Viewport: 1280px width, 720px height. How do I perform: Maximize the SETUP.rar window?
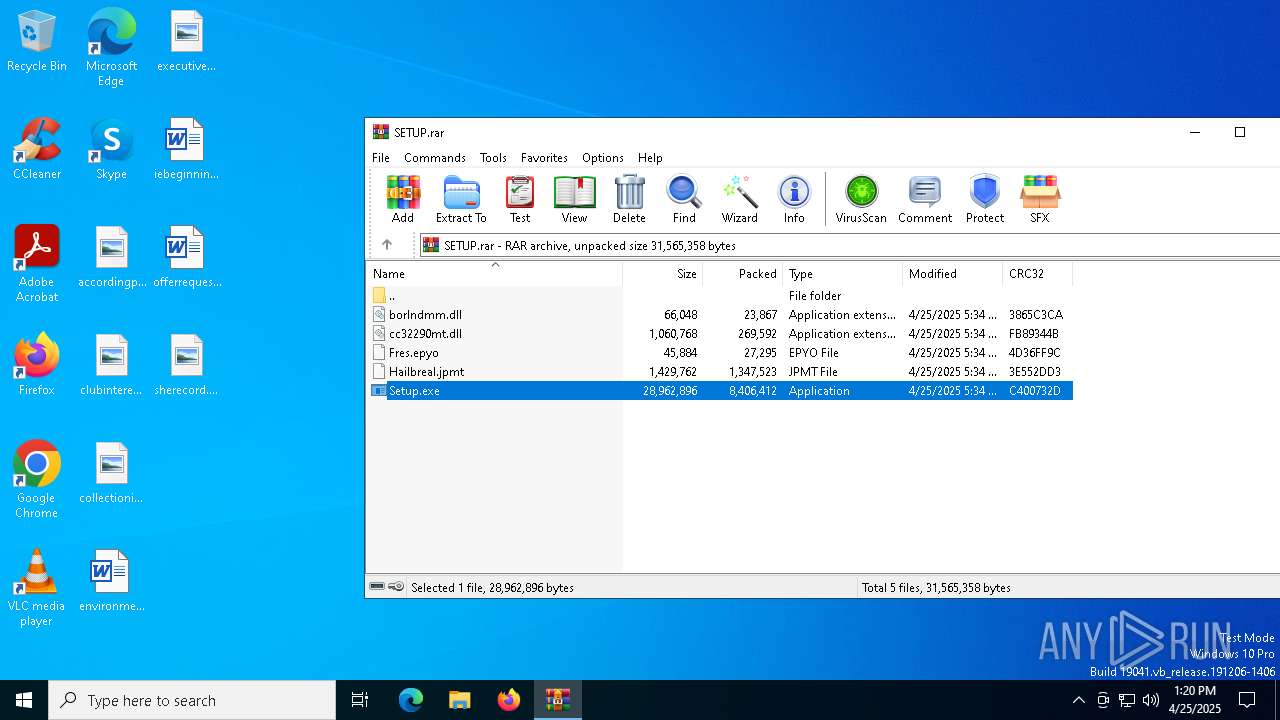pos(1240,132)
